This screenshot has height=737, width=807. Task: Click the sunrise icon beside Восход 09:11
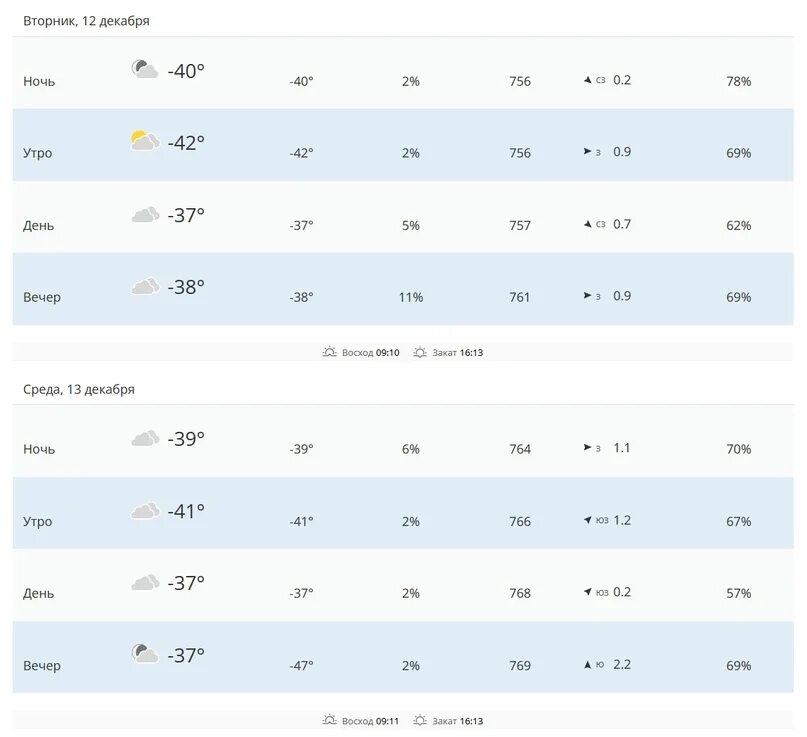(329, 720)
